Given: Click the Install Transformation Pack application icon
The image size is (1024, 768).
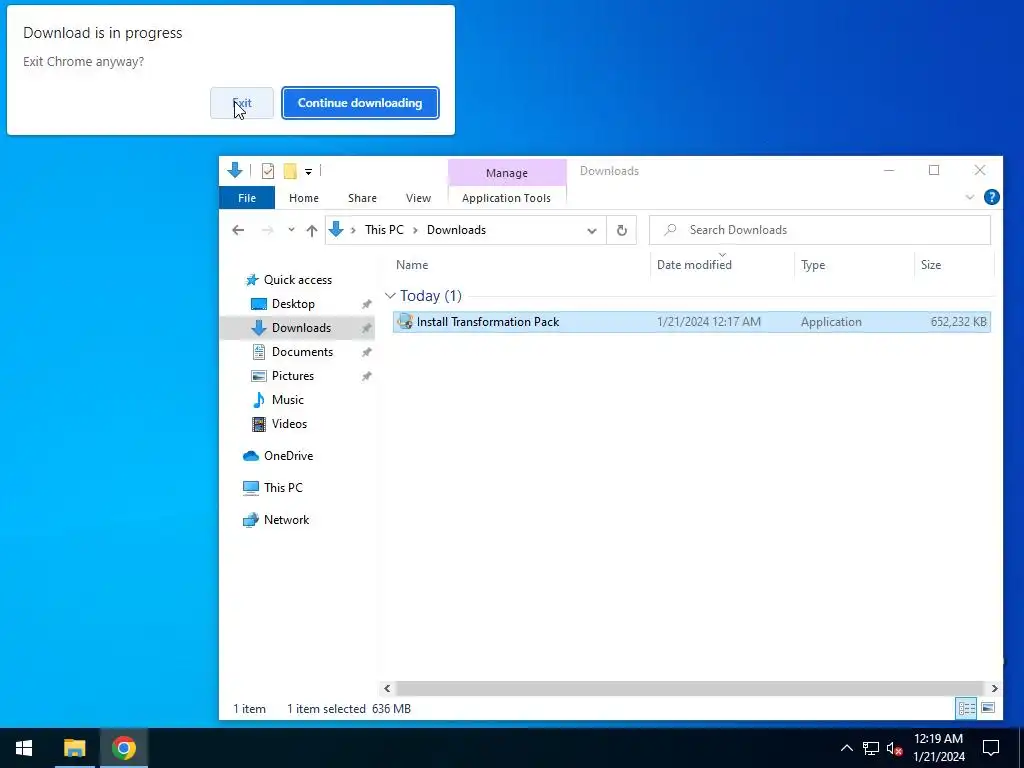Looking at the screenshot, I should 405,321.
